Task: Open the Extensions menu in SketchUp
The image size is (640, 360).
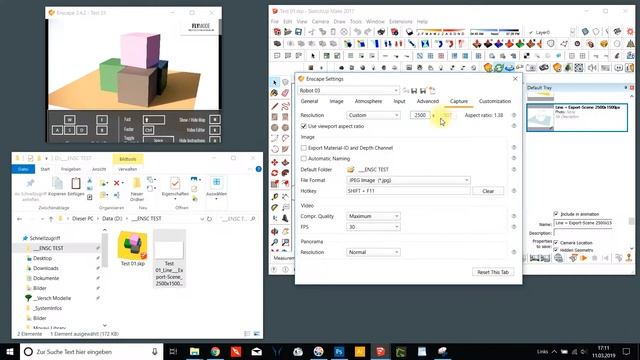Action: coord(400,21)
